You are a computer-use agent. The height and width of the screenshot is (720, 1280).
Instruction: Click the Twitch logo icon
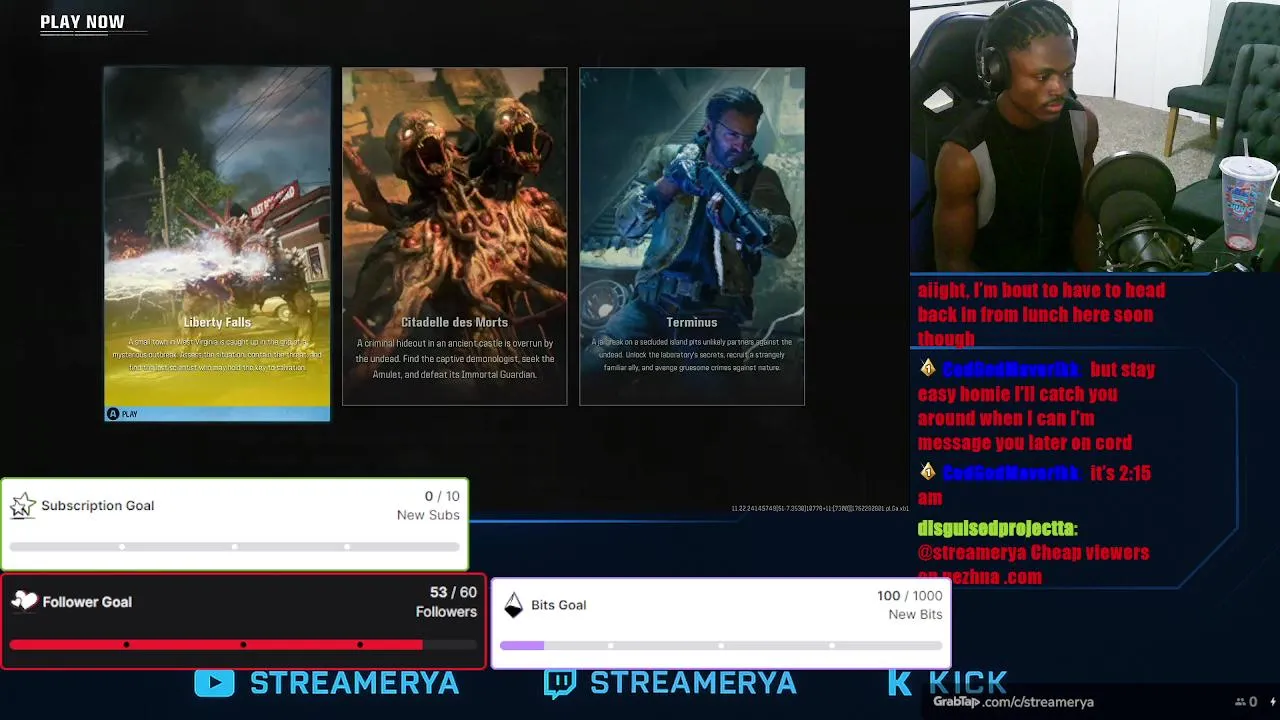(x=560, y=683)
